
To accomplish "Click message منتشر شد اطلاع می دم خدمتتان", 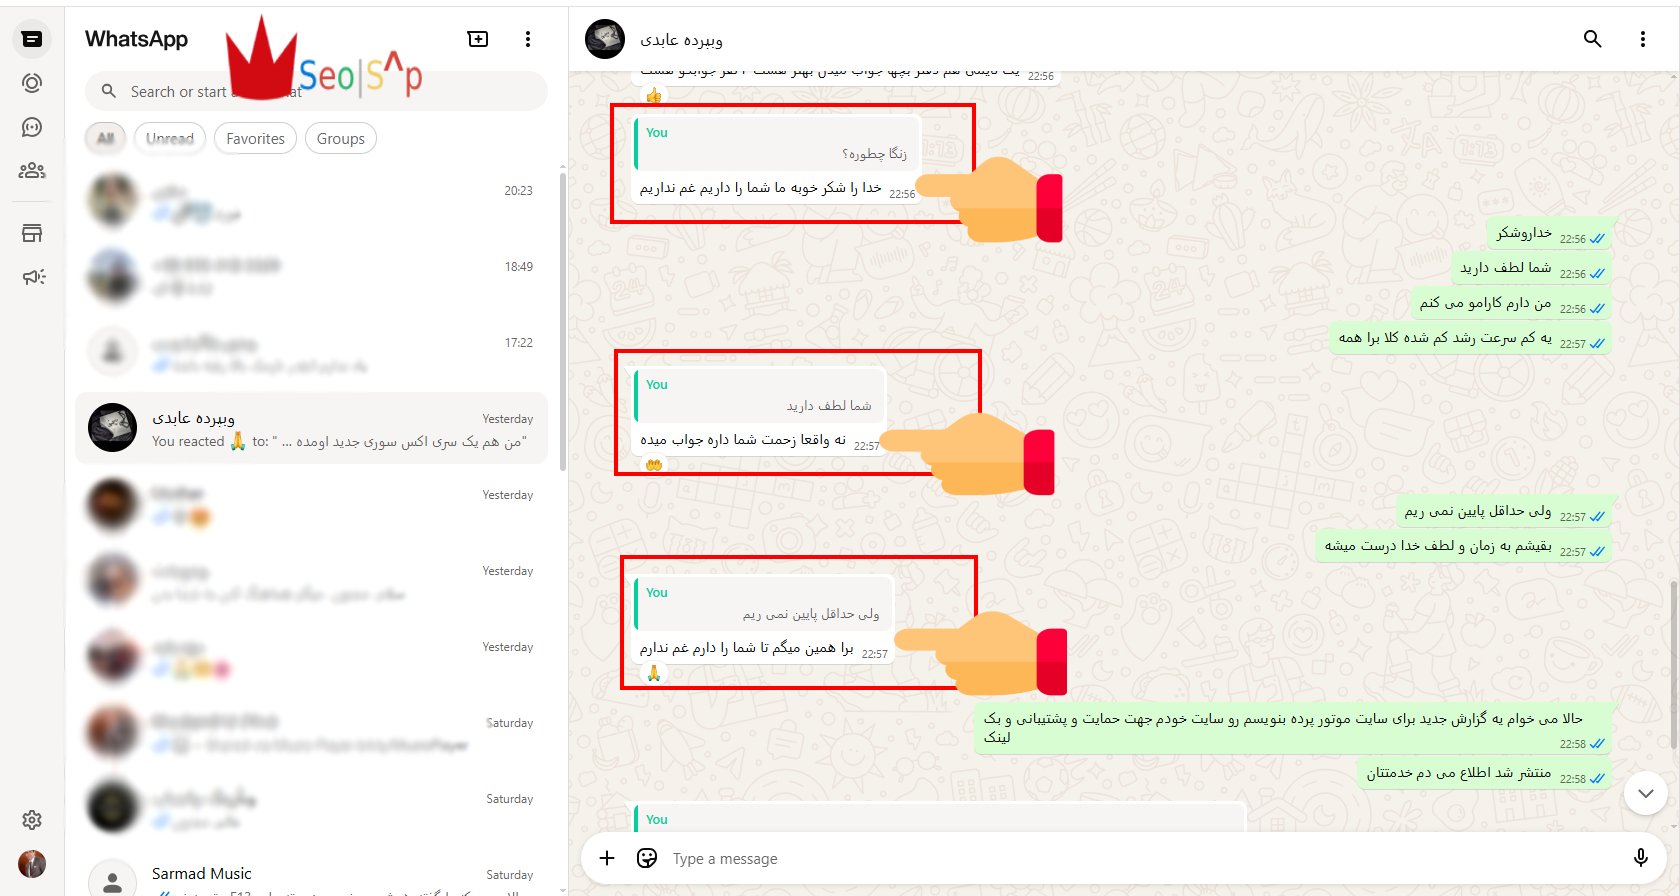I will point(1484,773).
